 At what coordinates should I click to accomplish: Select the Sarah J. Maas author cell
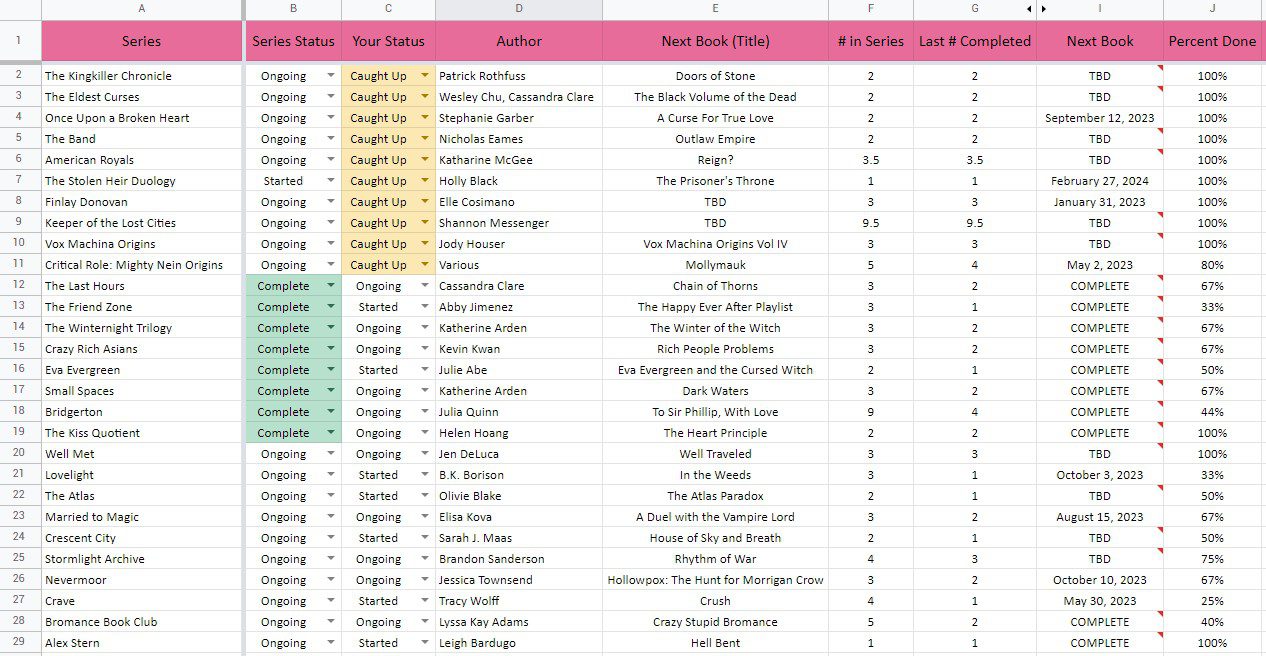(x=519, y=538)
